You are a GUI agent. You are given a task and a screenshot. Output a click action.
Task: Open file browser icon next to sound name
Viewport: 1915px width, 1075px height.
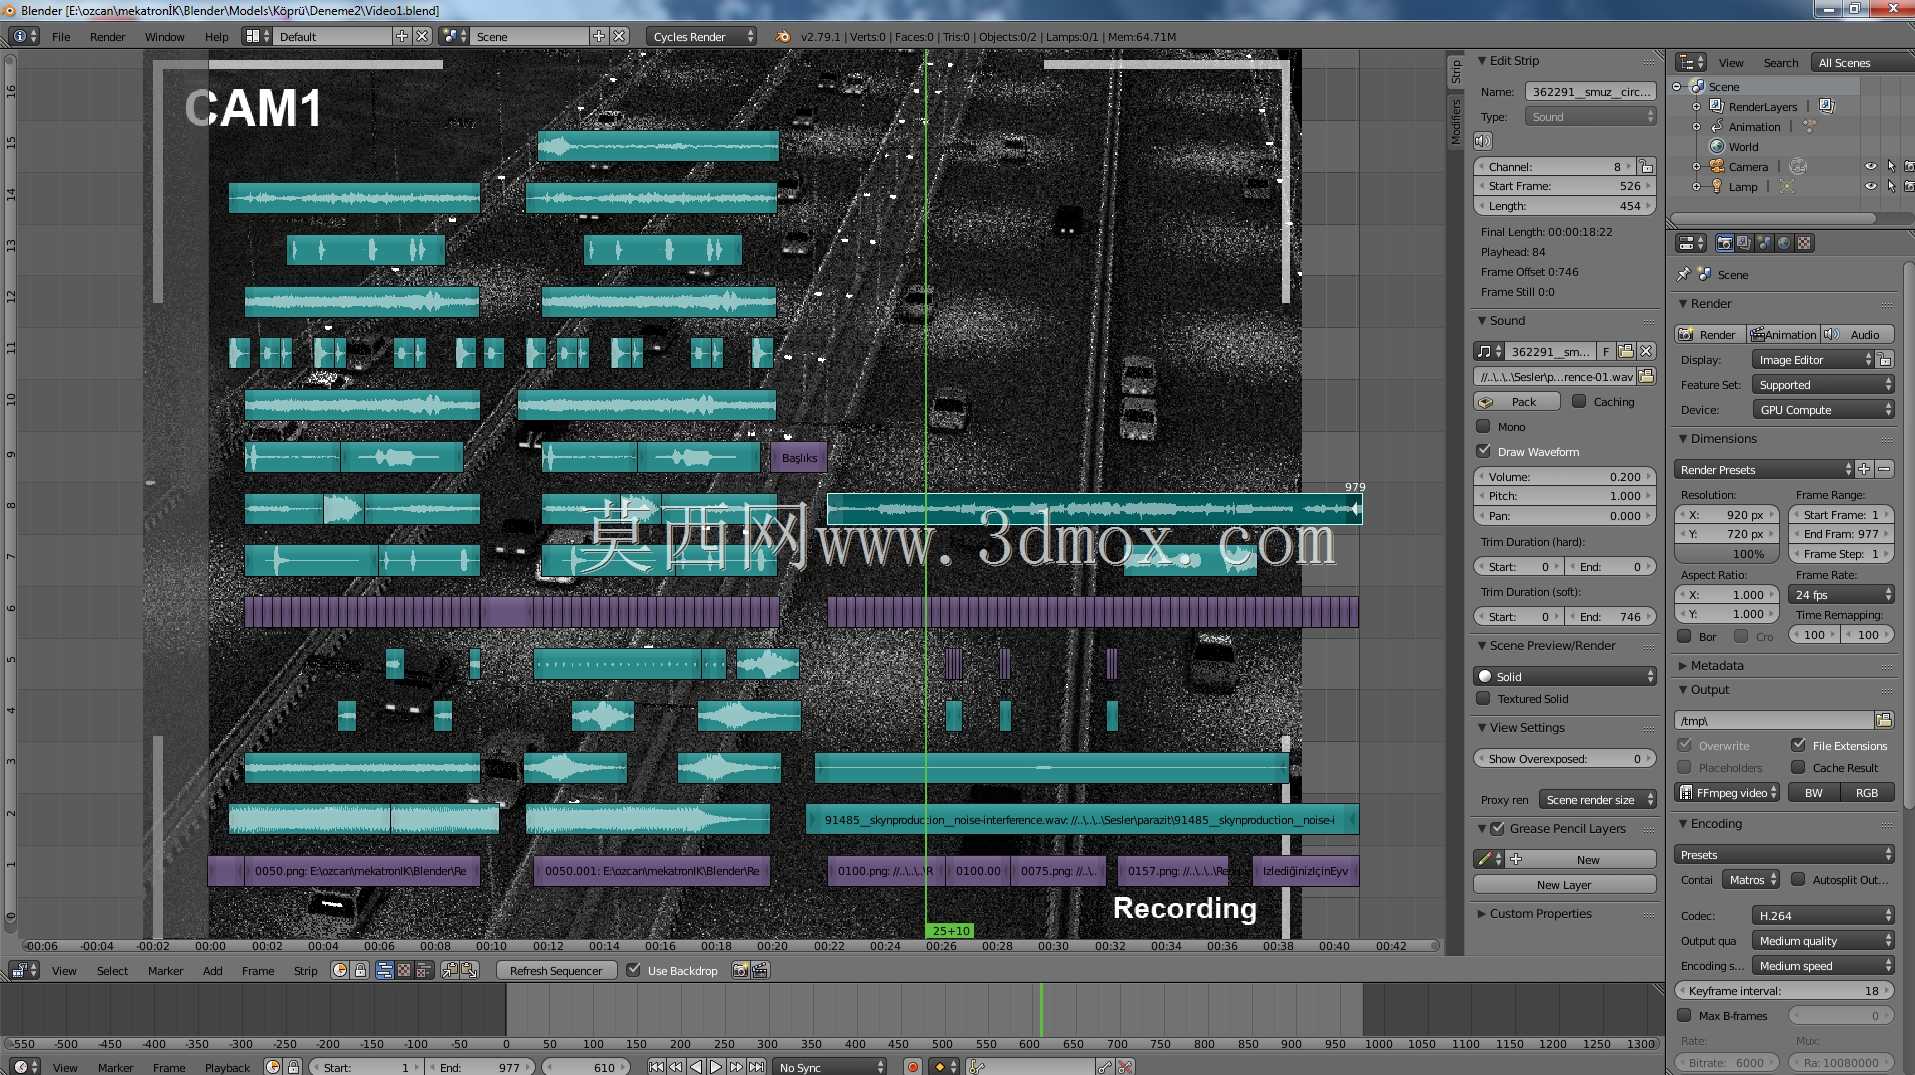coord(1626,351)
